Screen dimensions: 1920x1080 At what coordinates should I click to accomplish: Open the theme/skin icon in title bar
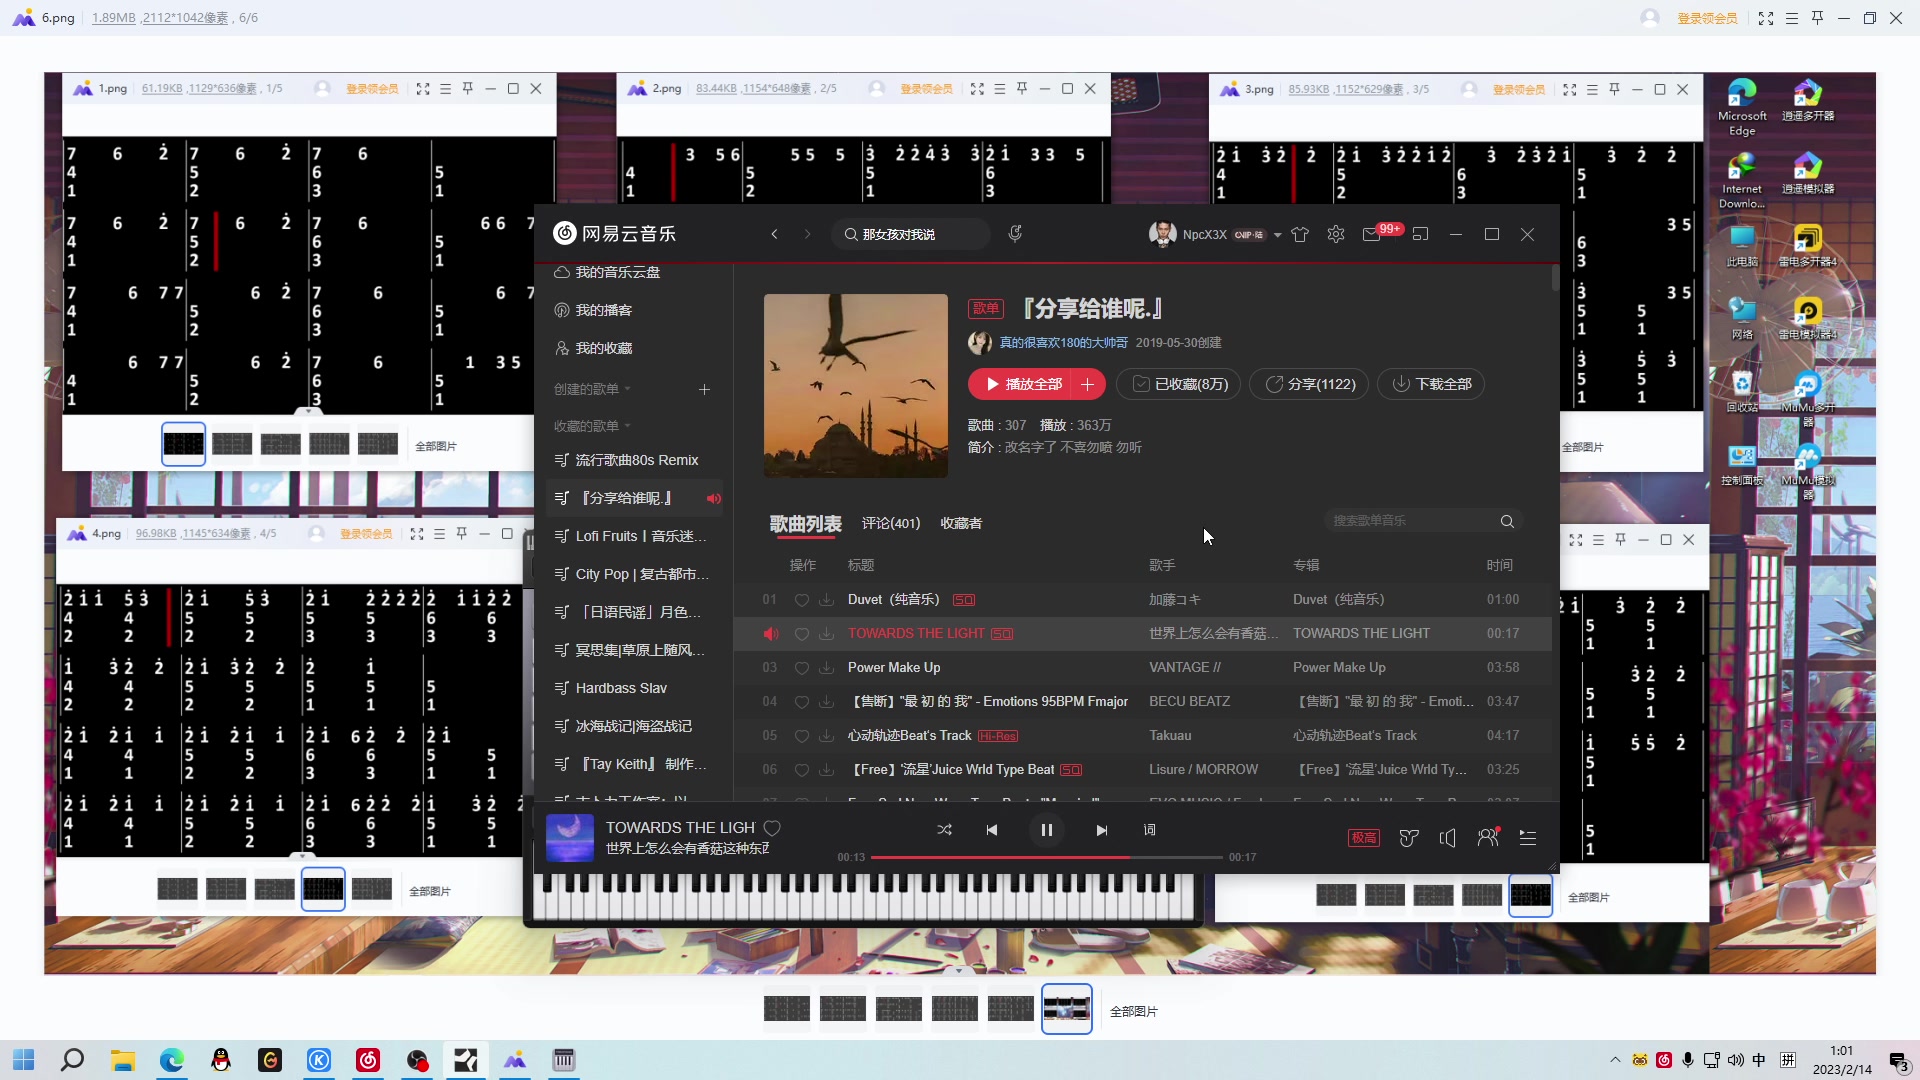[x=1300, y=234]
